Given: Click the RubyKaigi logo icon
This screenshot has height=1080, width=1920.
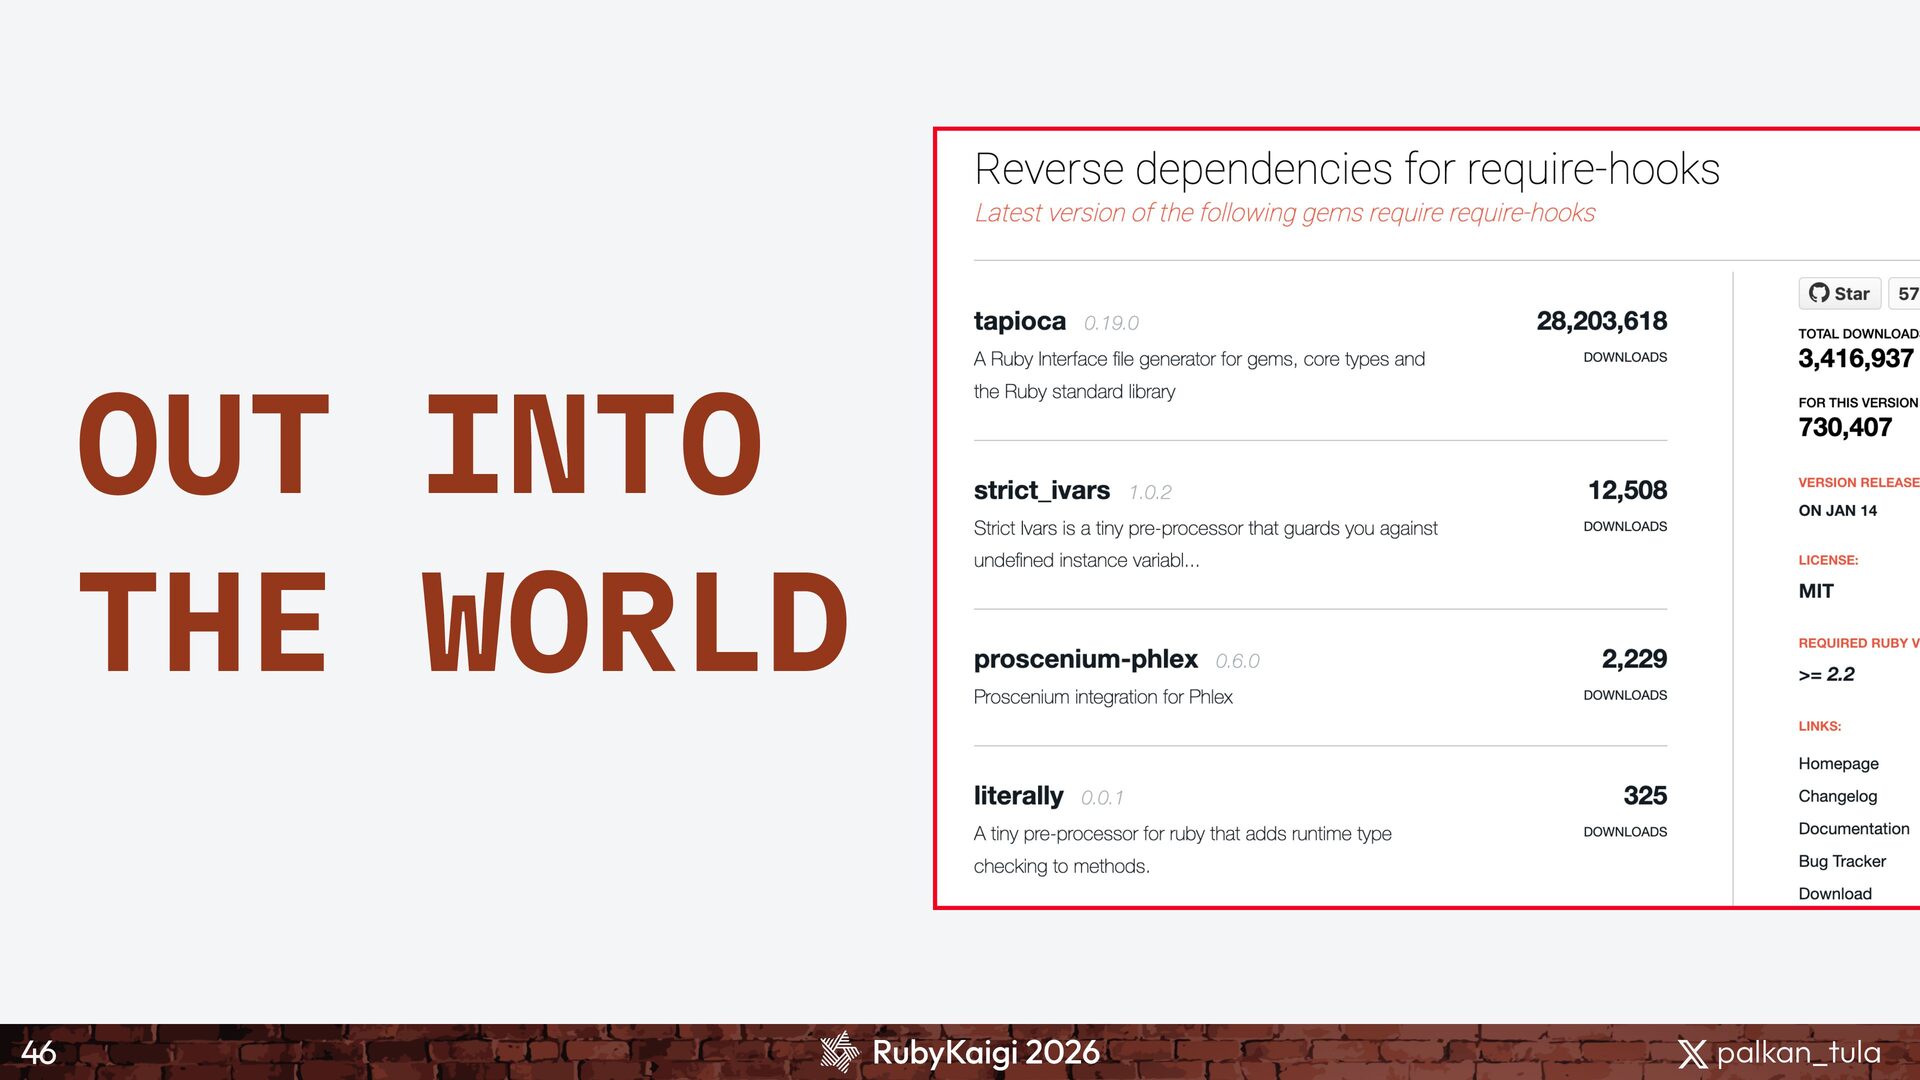Looking at the screenshot, I should 839,1052.
